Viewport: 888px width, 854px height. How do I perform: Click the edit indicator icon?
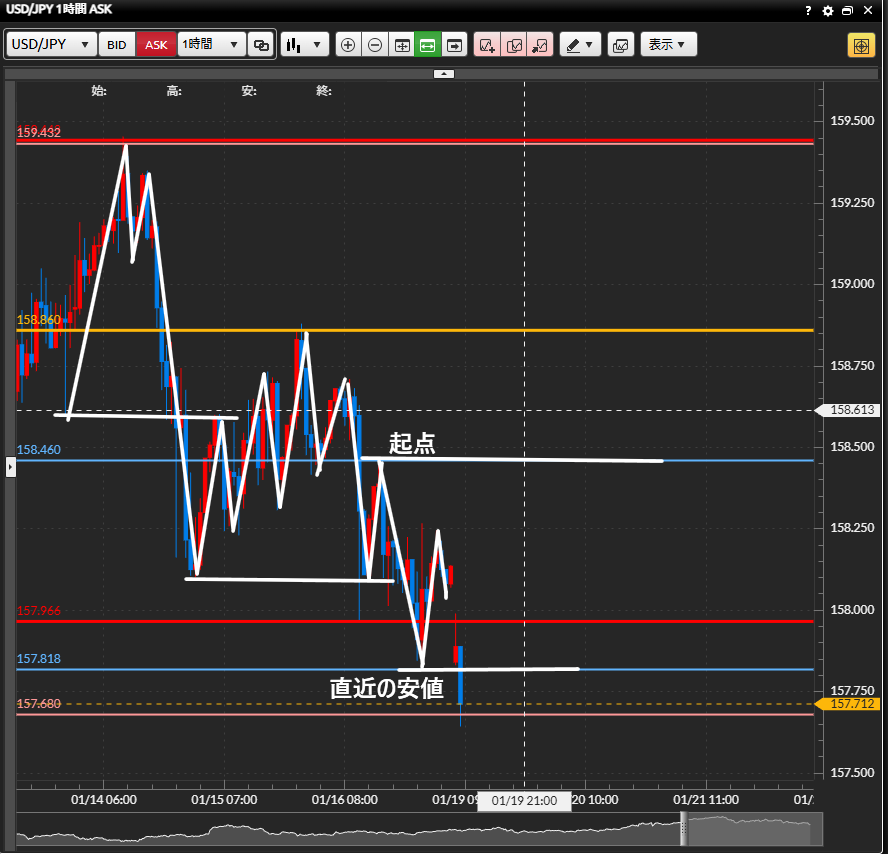[514, 45]
